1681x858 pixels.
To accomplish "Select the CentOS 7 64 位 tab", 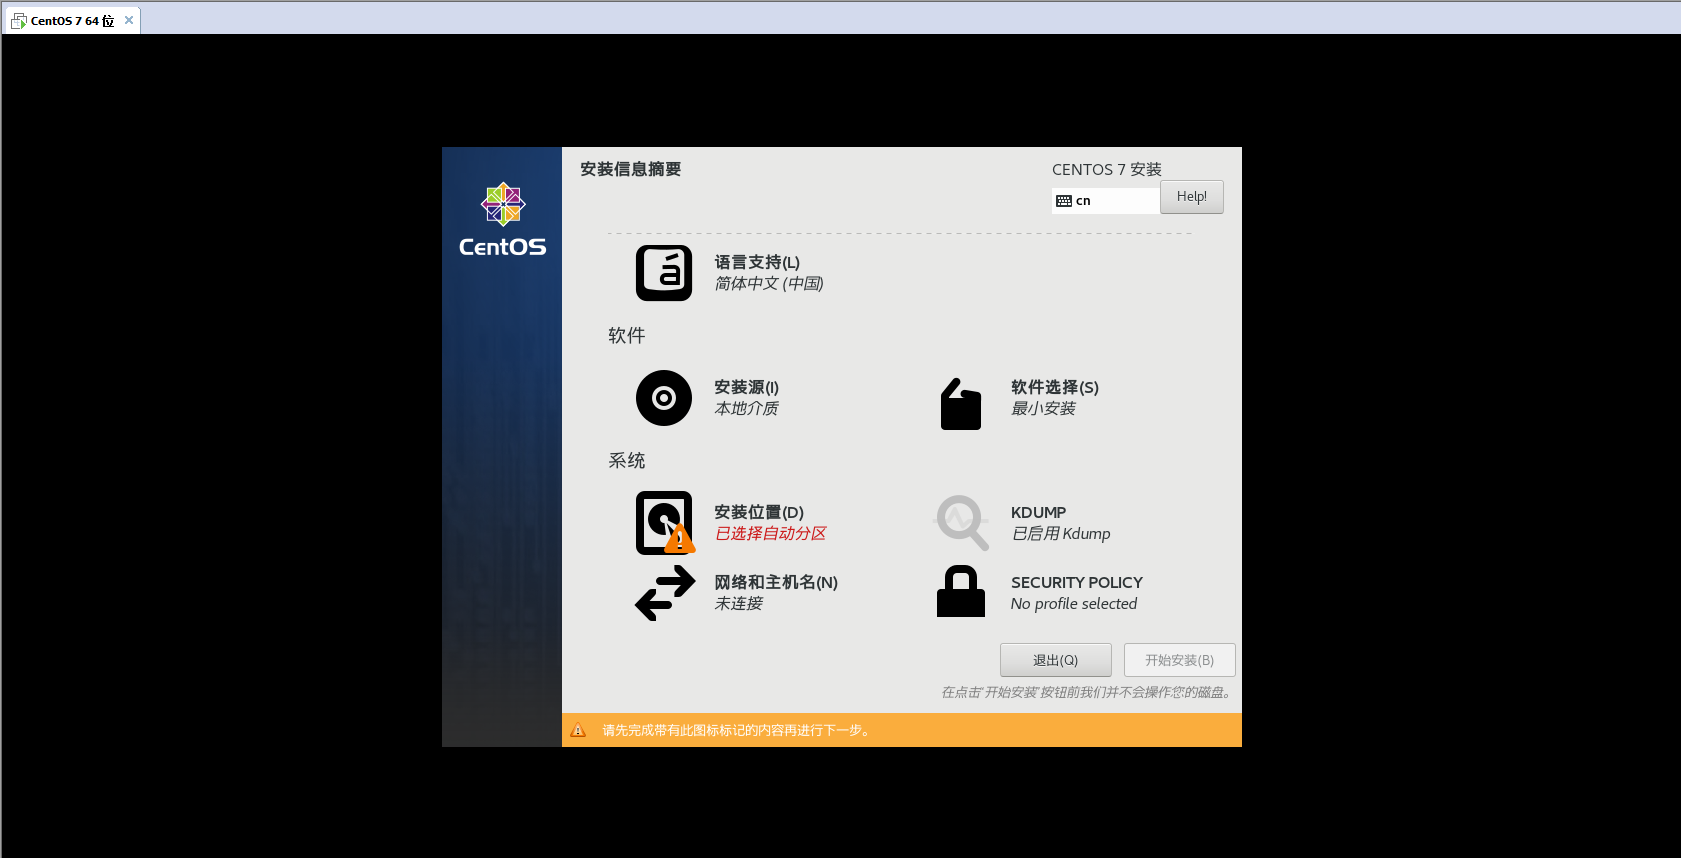I will (72, 20).
